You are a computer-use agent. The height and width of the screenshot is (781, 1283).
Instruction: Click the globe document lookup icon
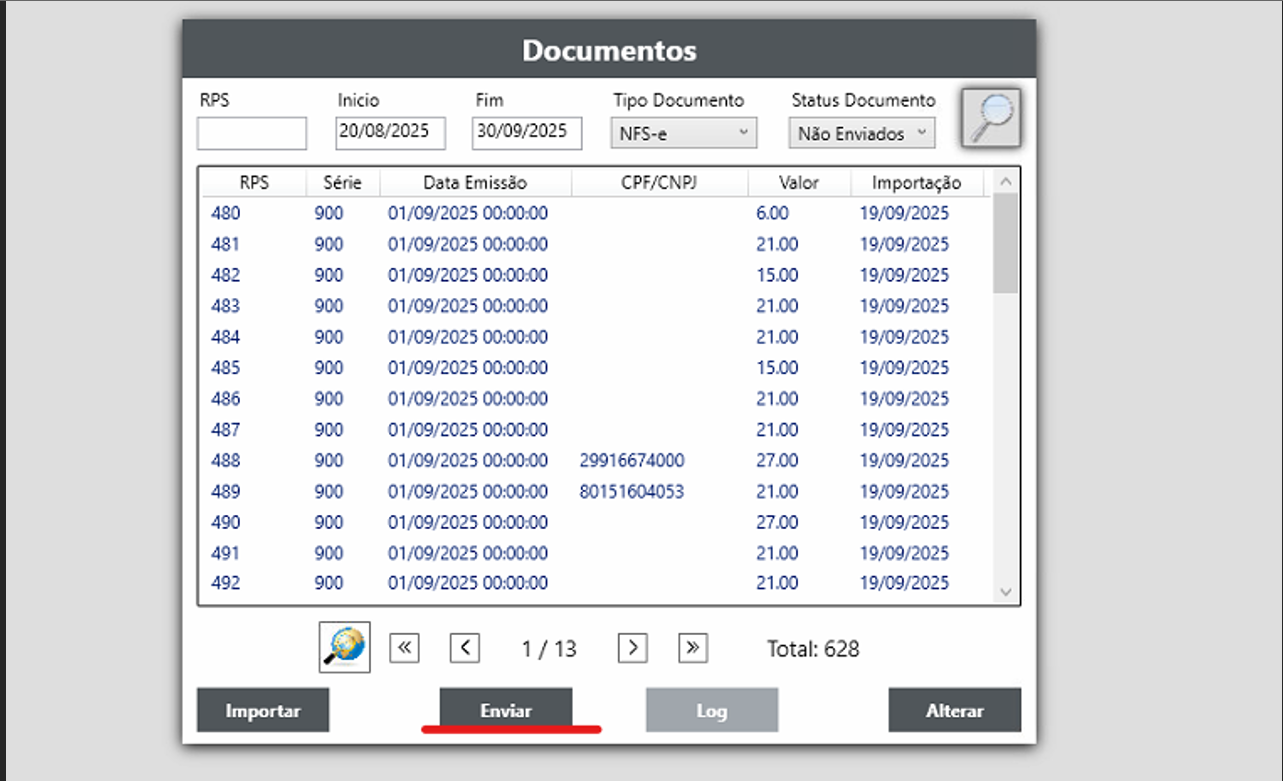point(345,648)
